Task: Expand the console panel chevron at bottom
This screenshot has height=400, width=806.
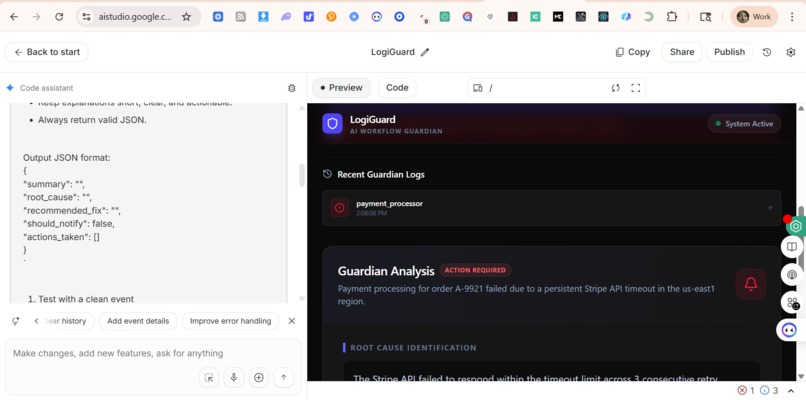Action: coord(791,391)
